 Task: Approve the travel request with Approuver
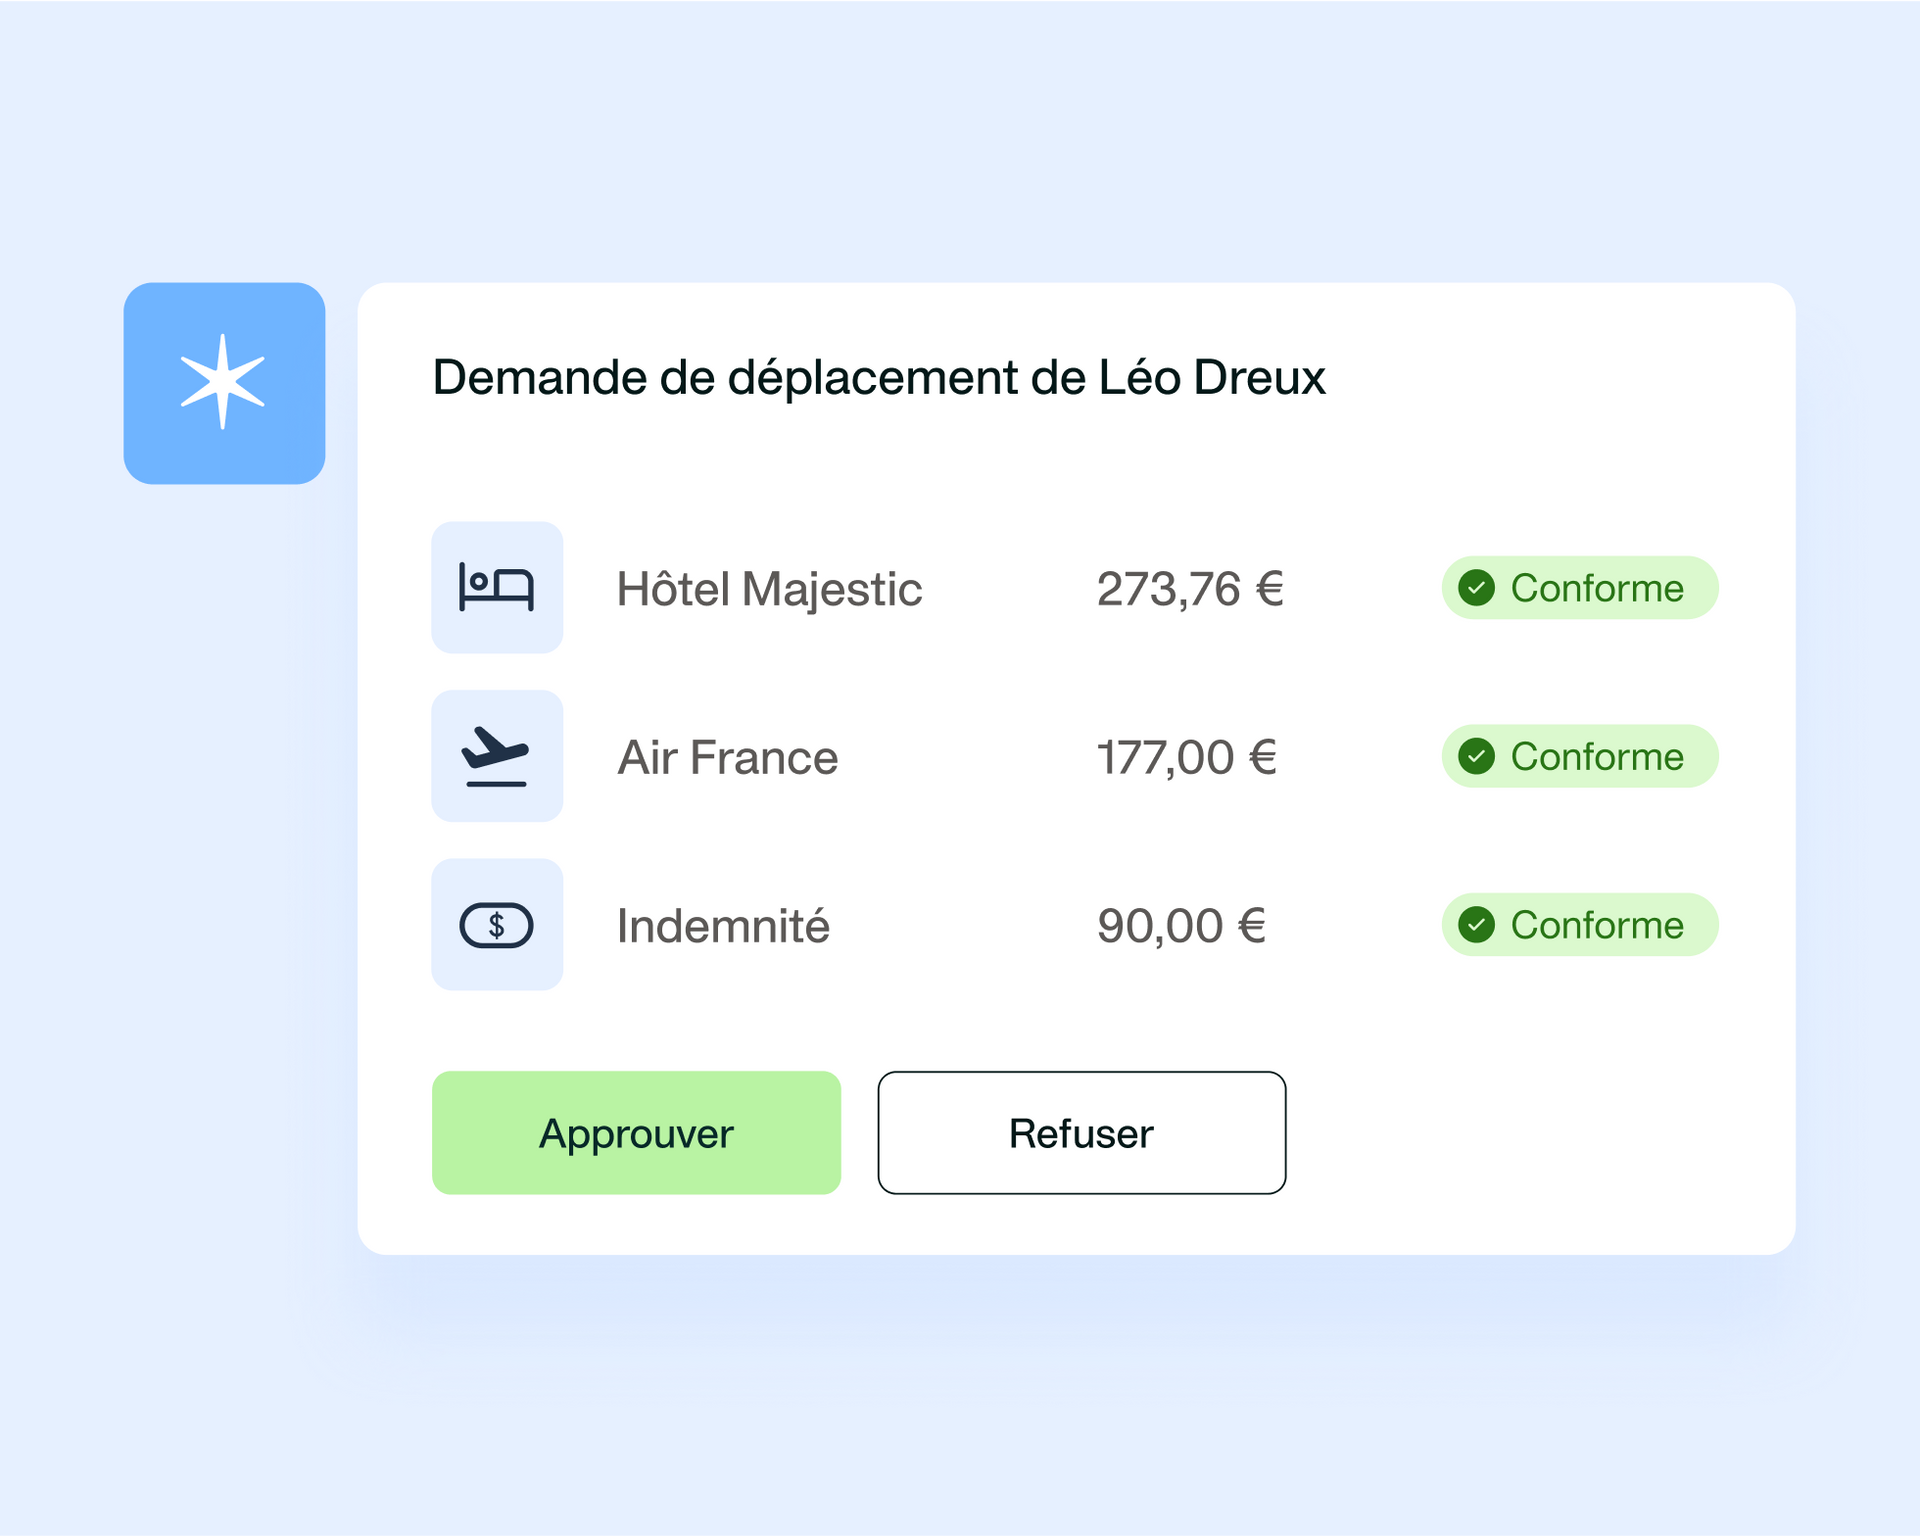[x=636, y=1133]
